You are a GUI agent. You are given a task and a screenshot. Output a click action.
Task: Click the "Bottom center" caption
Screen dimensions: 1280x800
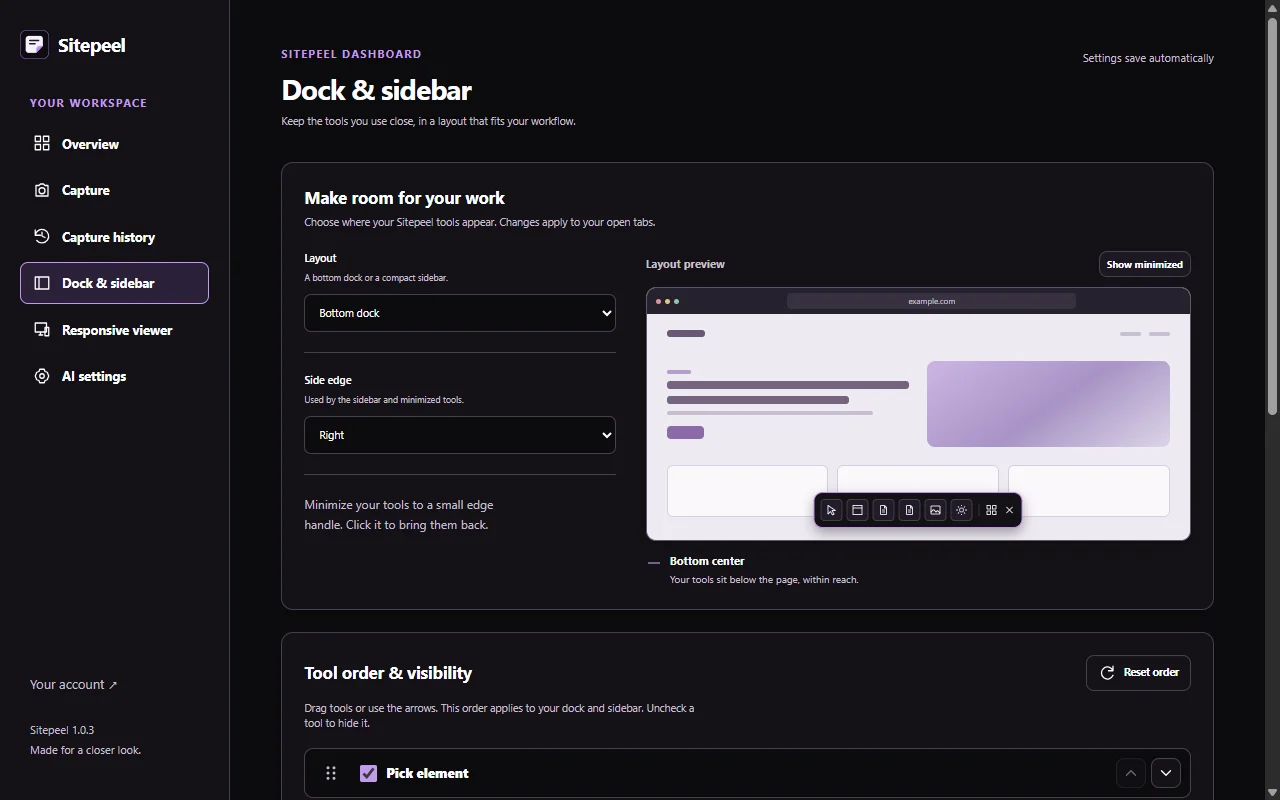click(707, 561)
